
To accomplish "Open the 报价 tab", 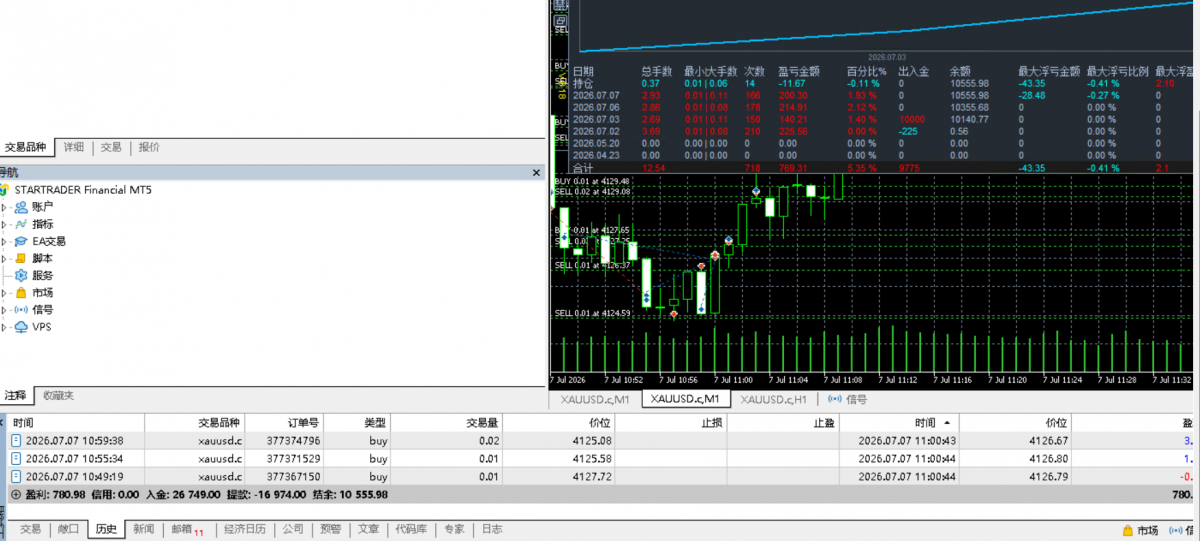I will click(149, 147).
